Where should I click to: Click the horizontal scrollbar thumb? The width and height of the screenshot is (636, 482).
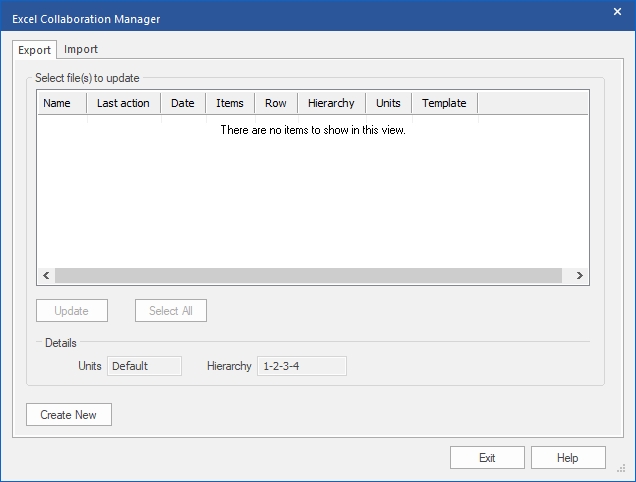[x=308, y=275]
